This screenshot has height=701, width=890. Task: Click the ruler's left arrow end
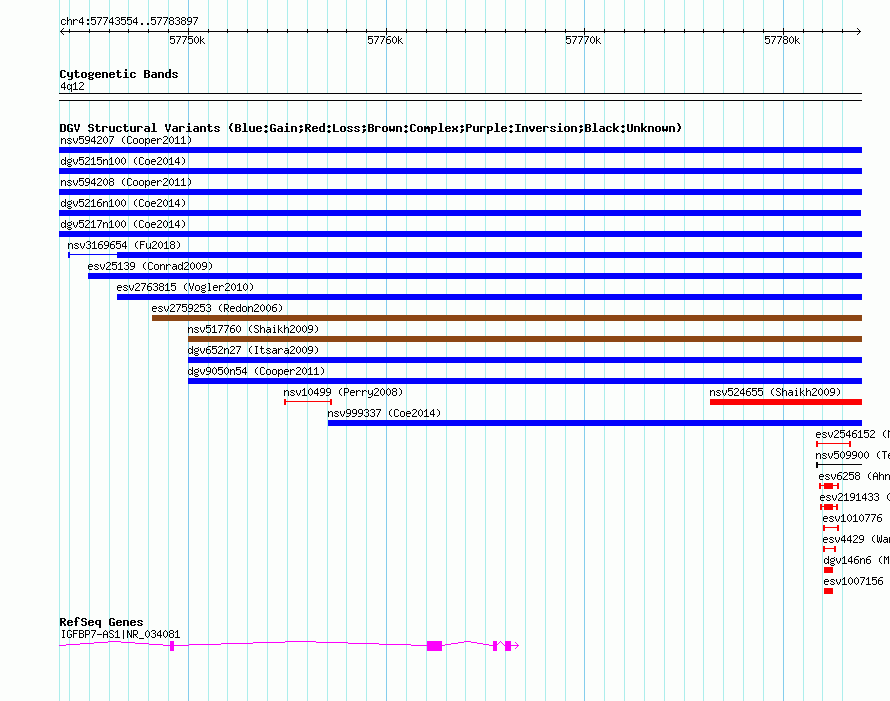[62, 31]
